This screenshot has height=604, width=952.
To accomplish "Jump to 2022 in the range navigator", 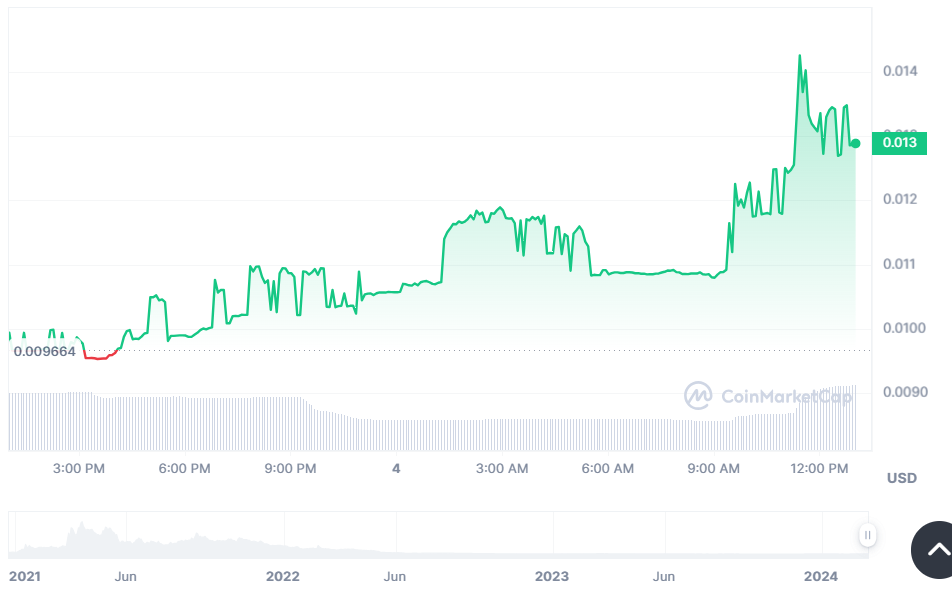I will tap(283, 576).
